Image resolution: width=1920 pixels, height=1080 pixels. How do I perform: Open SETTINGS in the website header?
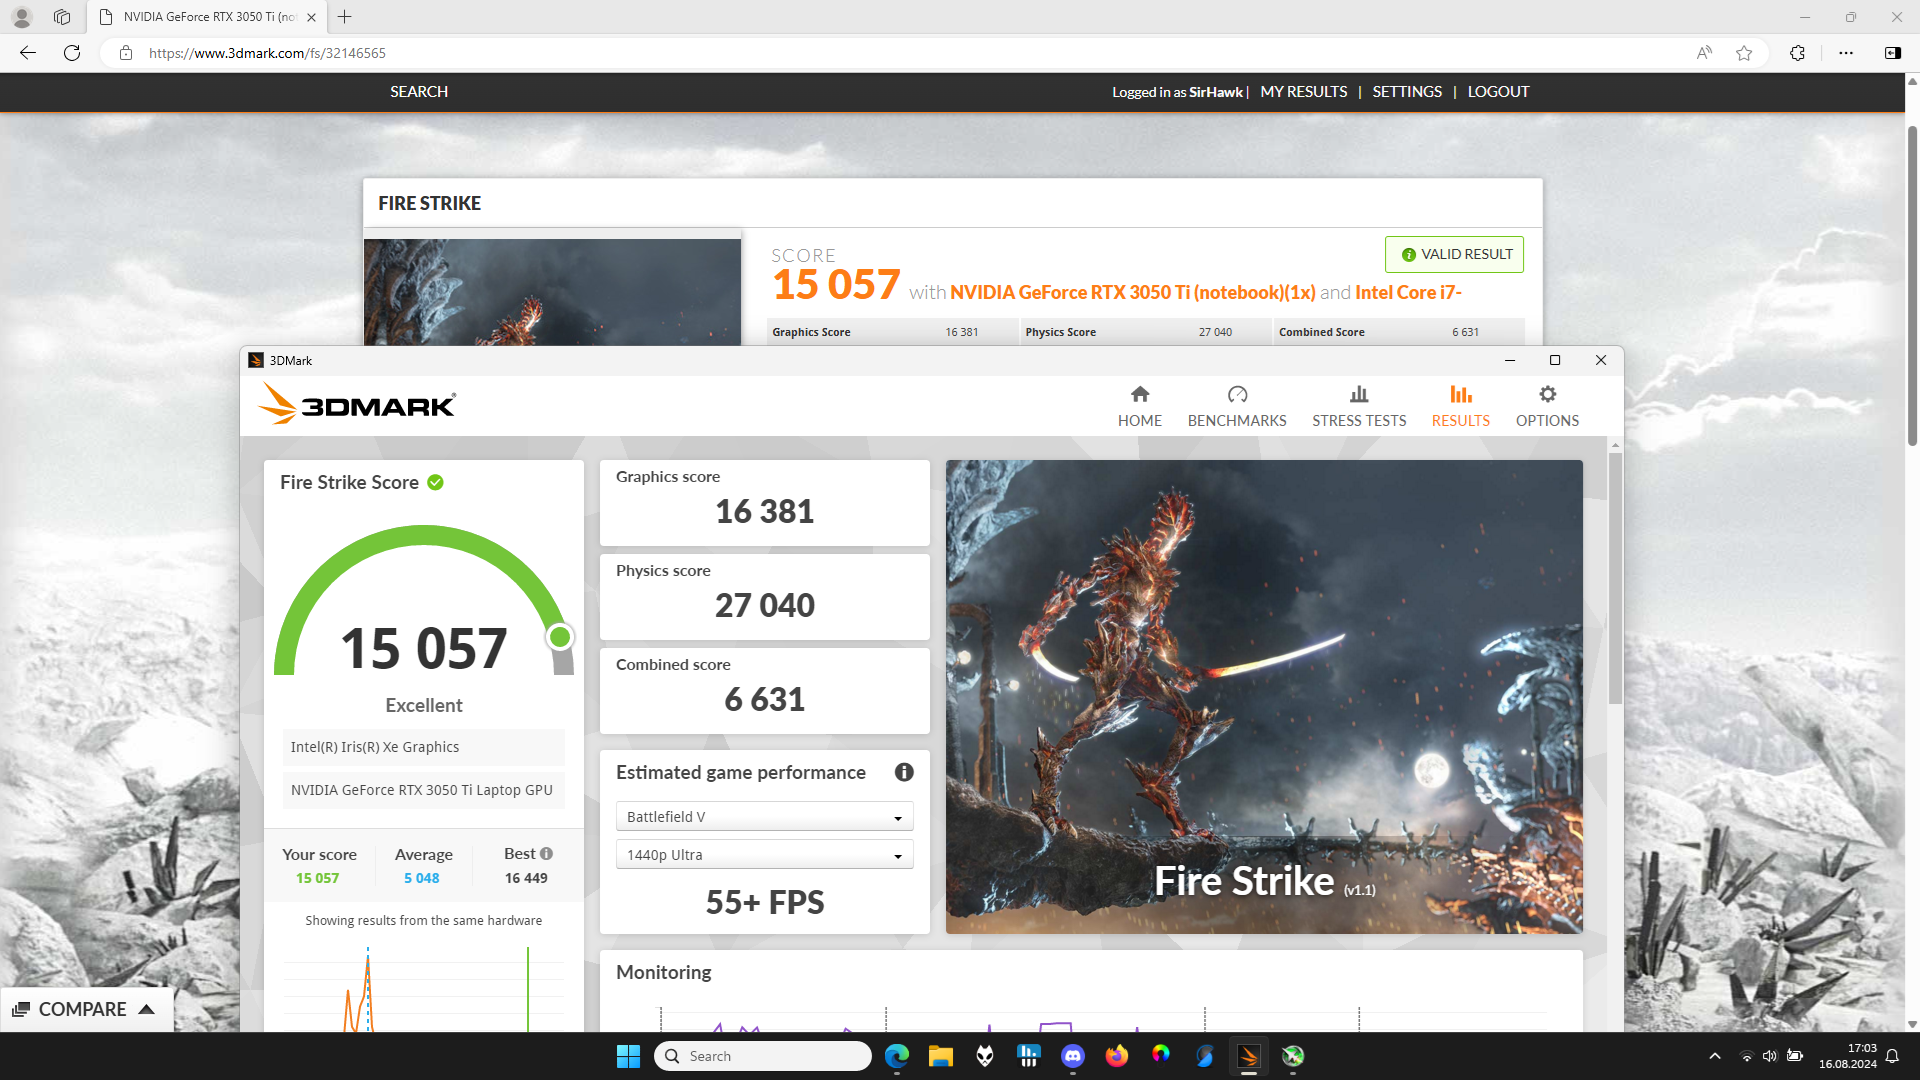[1407, 92]
